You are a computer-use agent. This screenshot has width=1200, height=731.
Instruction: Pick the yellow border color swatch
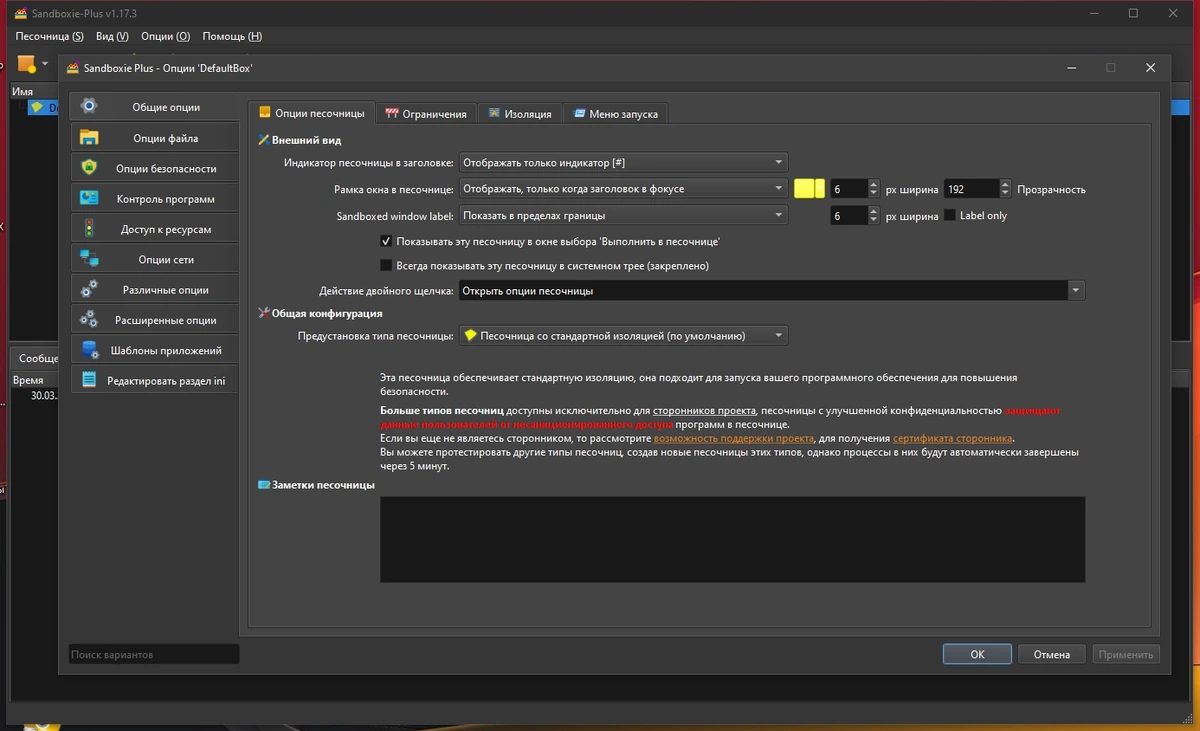pos(809,188)
